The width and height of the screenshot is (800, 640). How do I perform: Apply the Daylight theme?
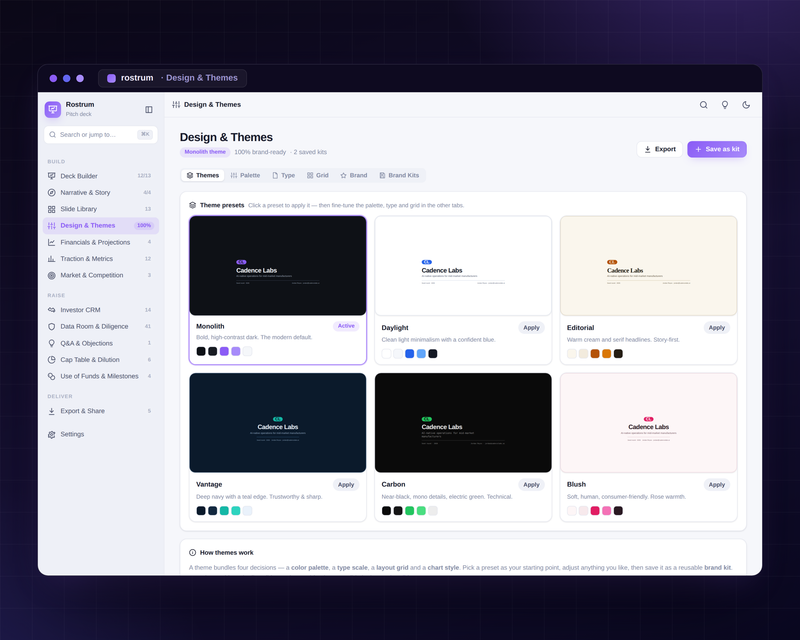point(531,328)
